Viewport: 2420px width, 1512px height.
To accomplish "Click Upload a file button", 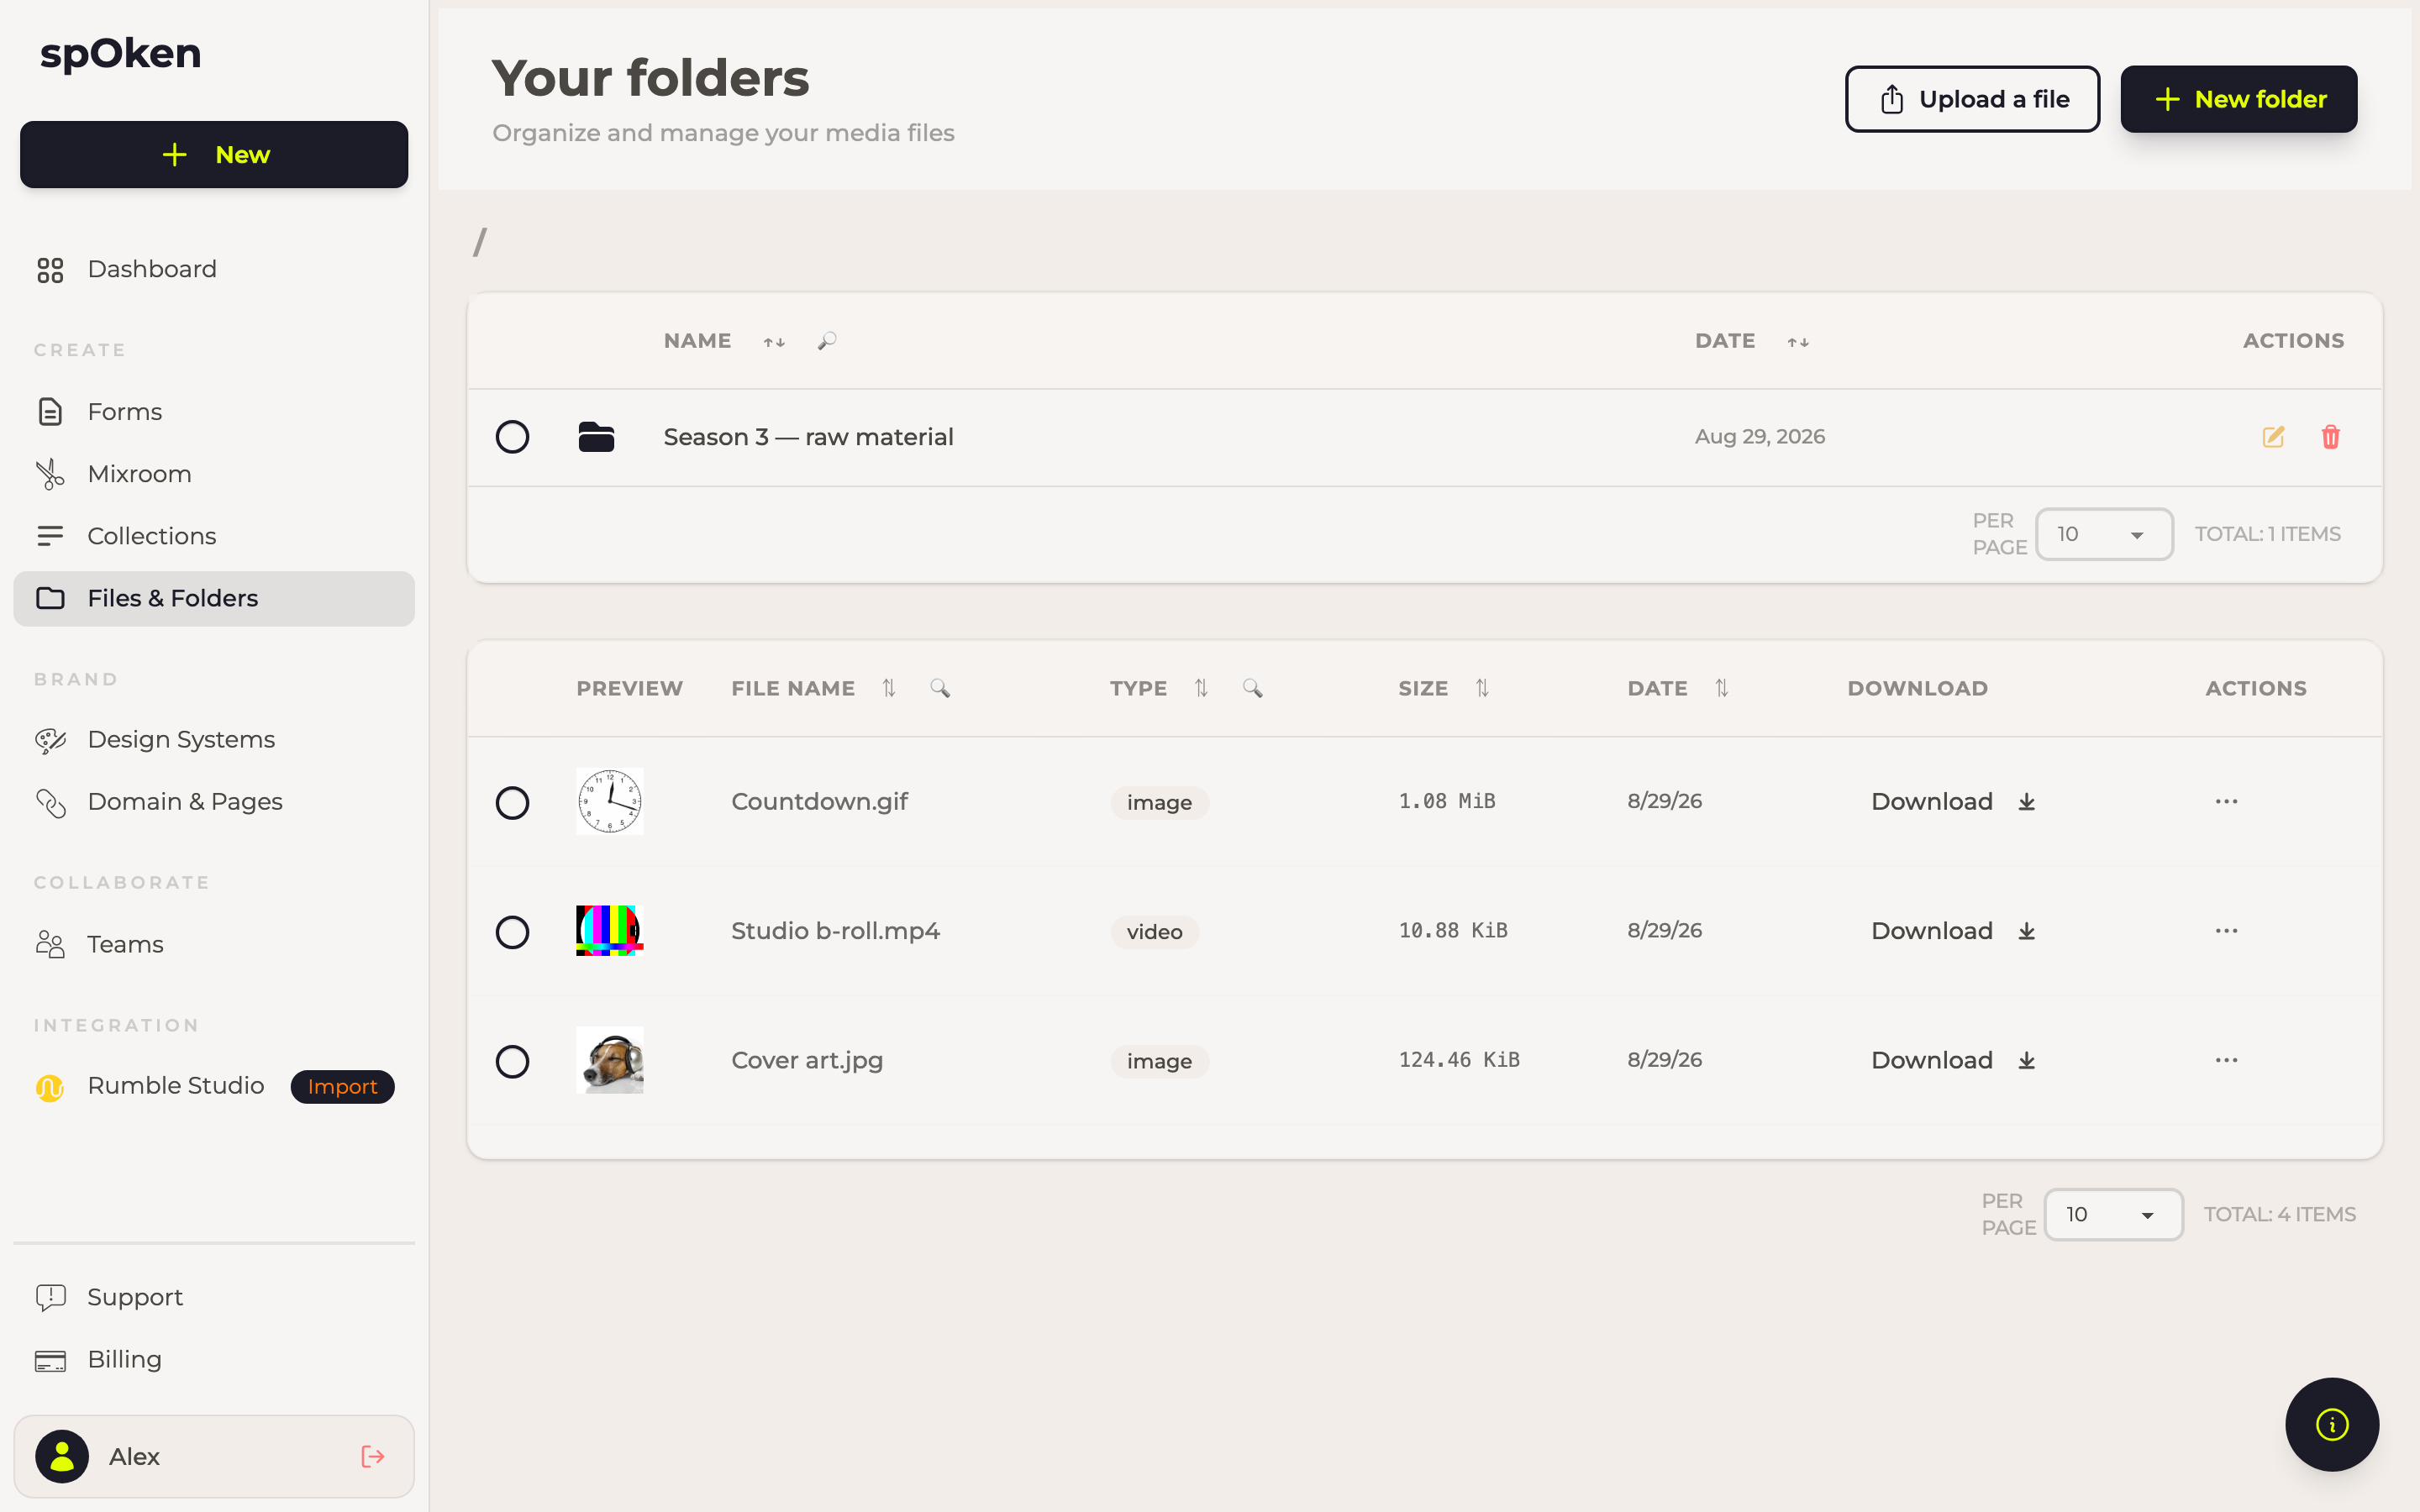I will pos(1972,99).
